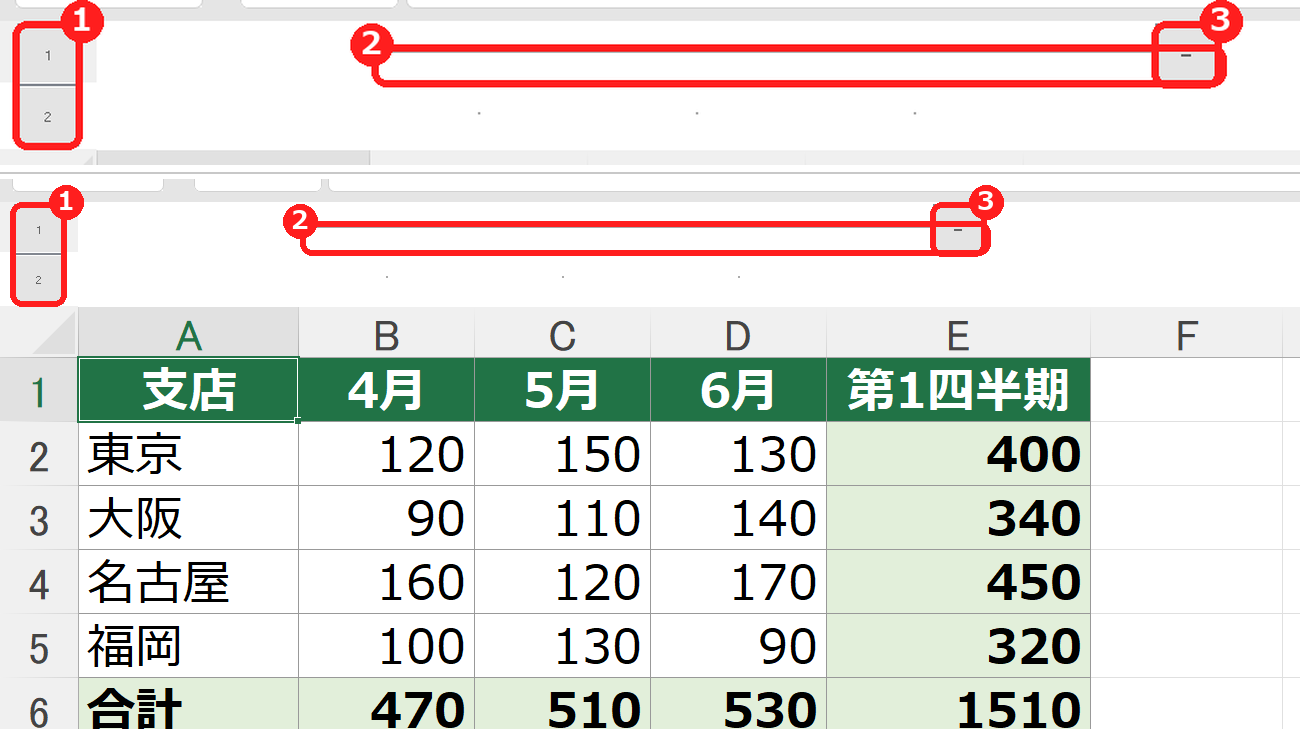Select the 大阪 cell
This screenshot has height=729, width=1300.
pos(188,518)
